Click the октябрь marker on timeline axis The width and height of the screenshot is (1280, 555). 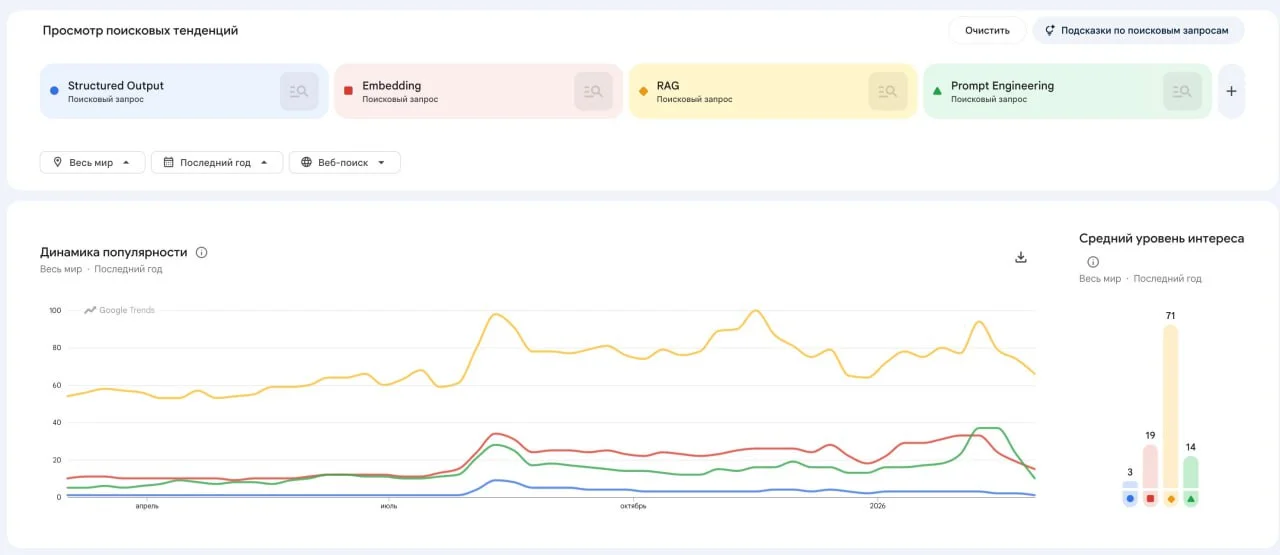(x=632, y=506)
